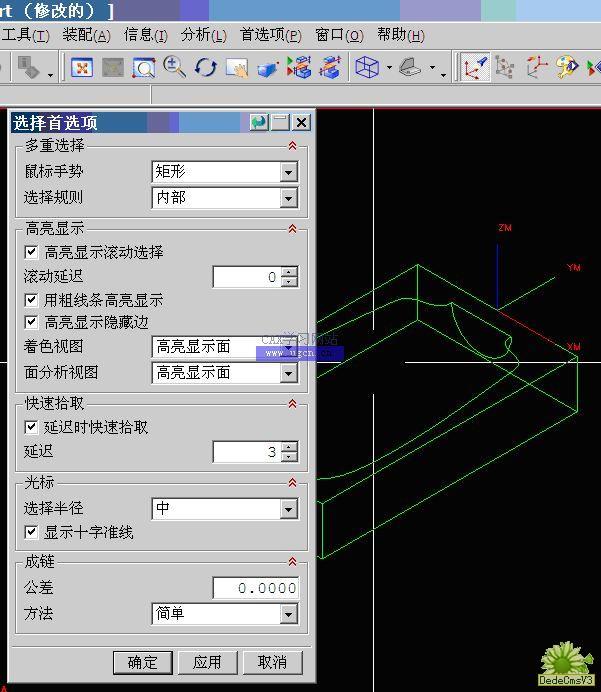
Task: Increase the 延迟 spinner value
Action: tap(289, 447)
